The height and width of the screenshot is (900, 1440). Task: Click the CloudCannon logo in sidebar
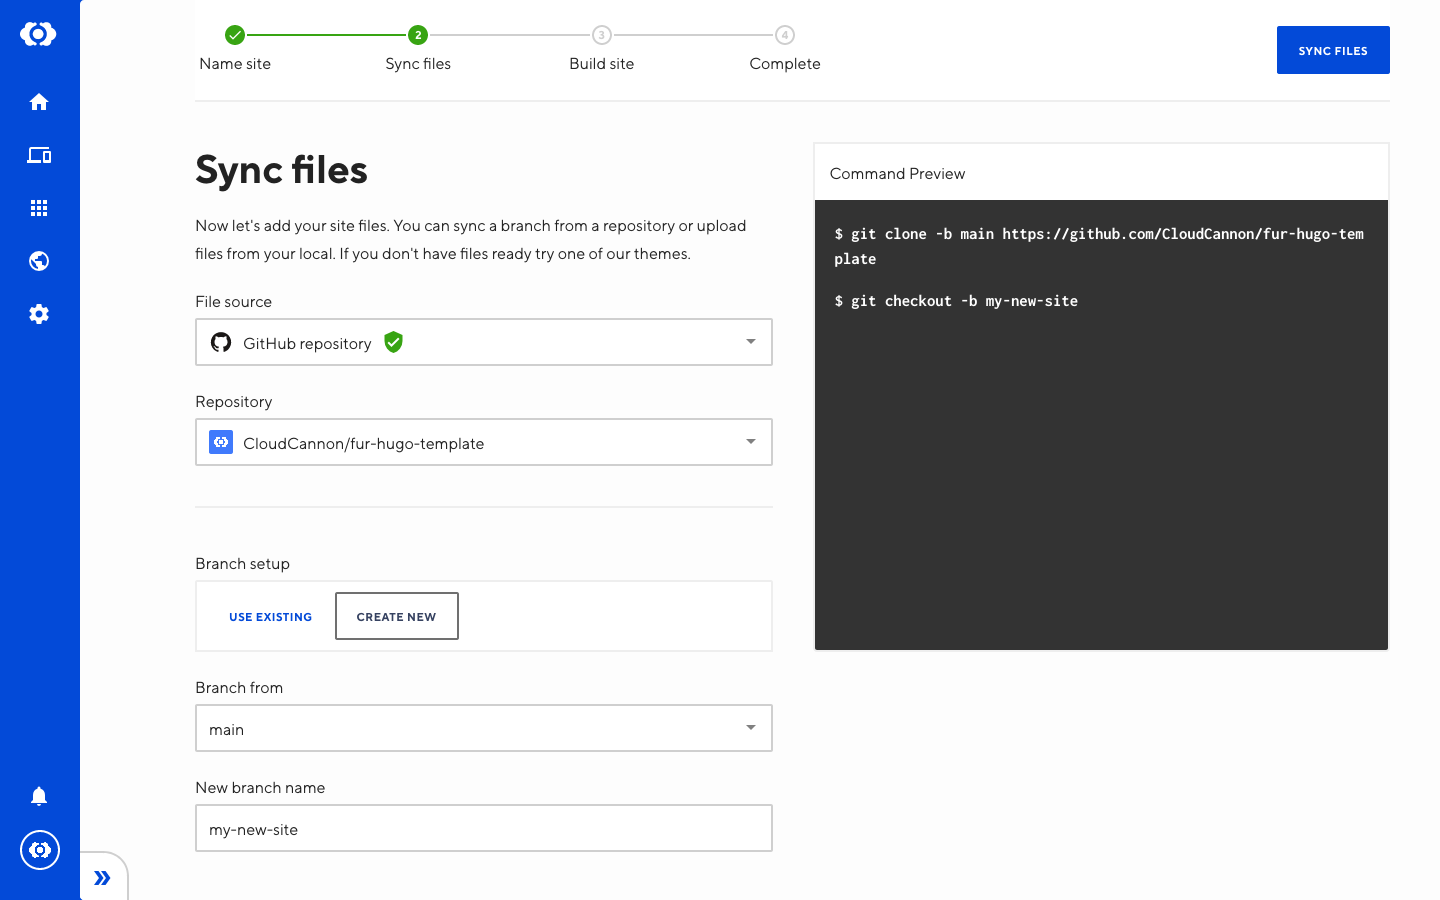click(38, 34)
